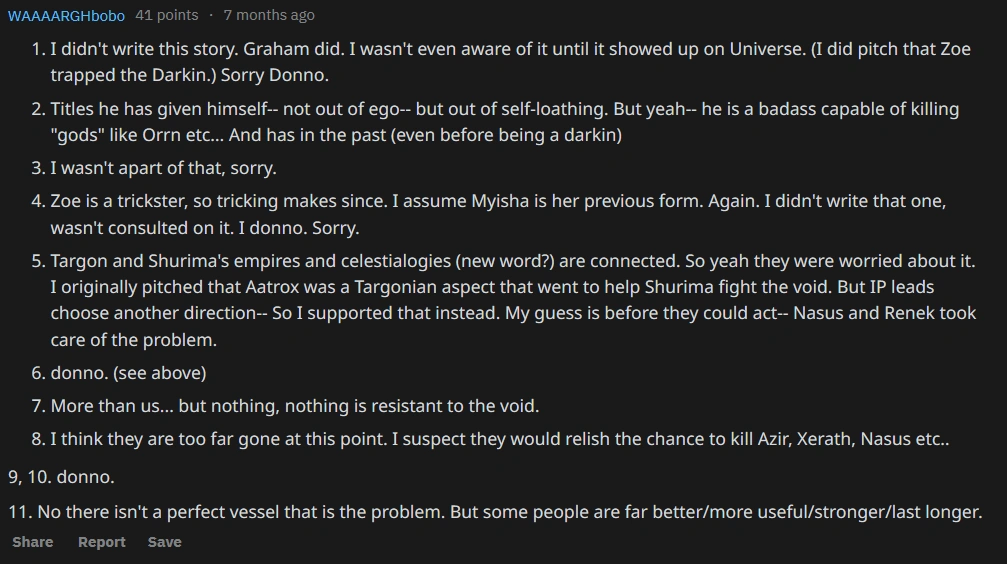Click the "donno. (see above)" line
1007x564 pixels.
click(128, 373)
